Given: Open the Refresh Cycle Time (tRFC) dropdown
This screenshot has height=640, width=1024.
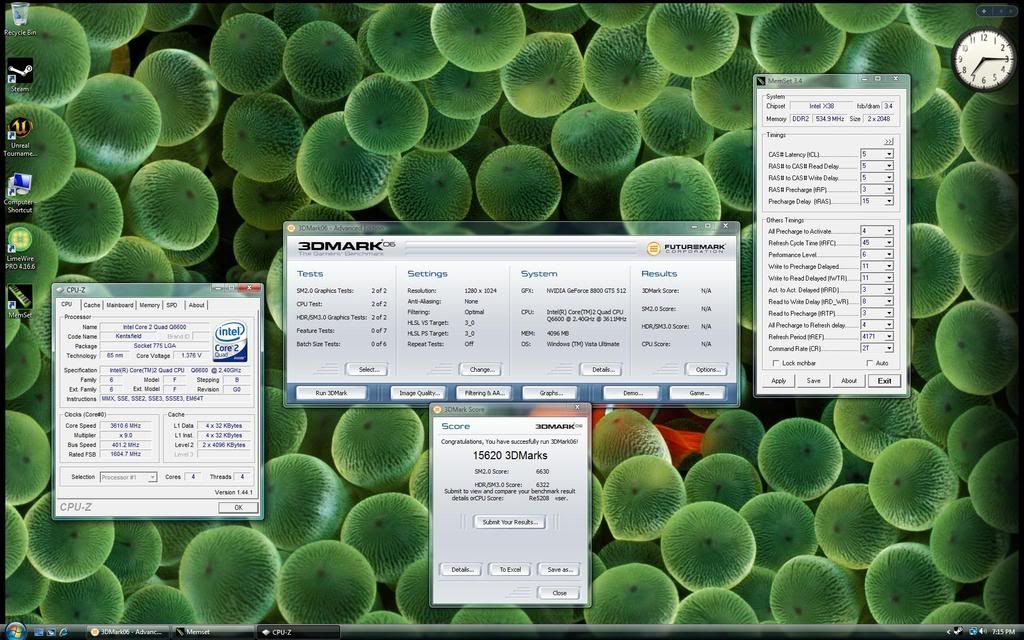Looking at the screenshot, I should 888,243.
